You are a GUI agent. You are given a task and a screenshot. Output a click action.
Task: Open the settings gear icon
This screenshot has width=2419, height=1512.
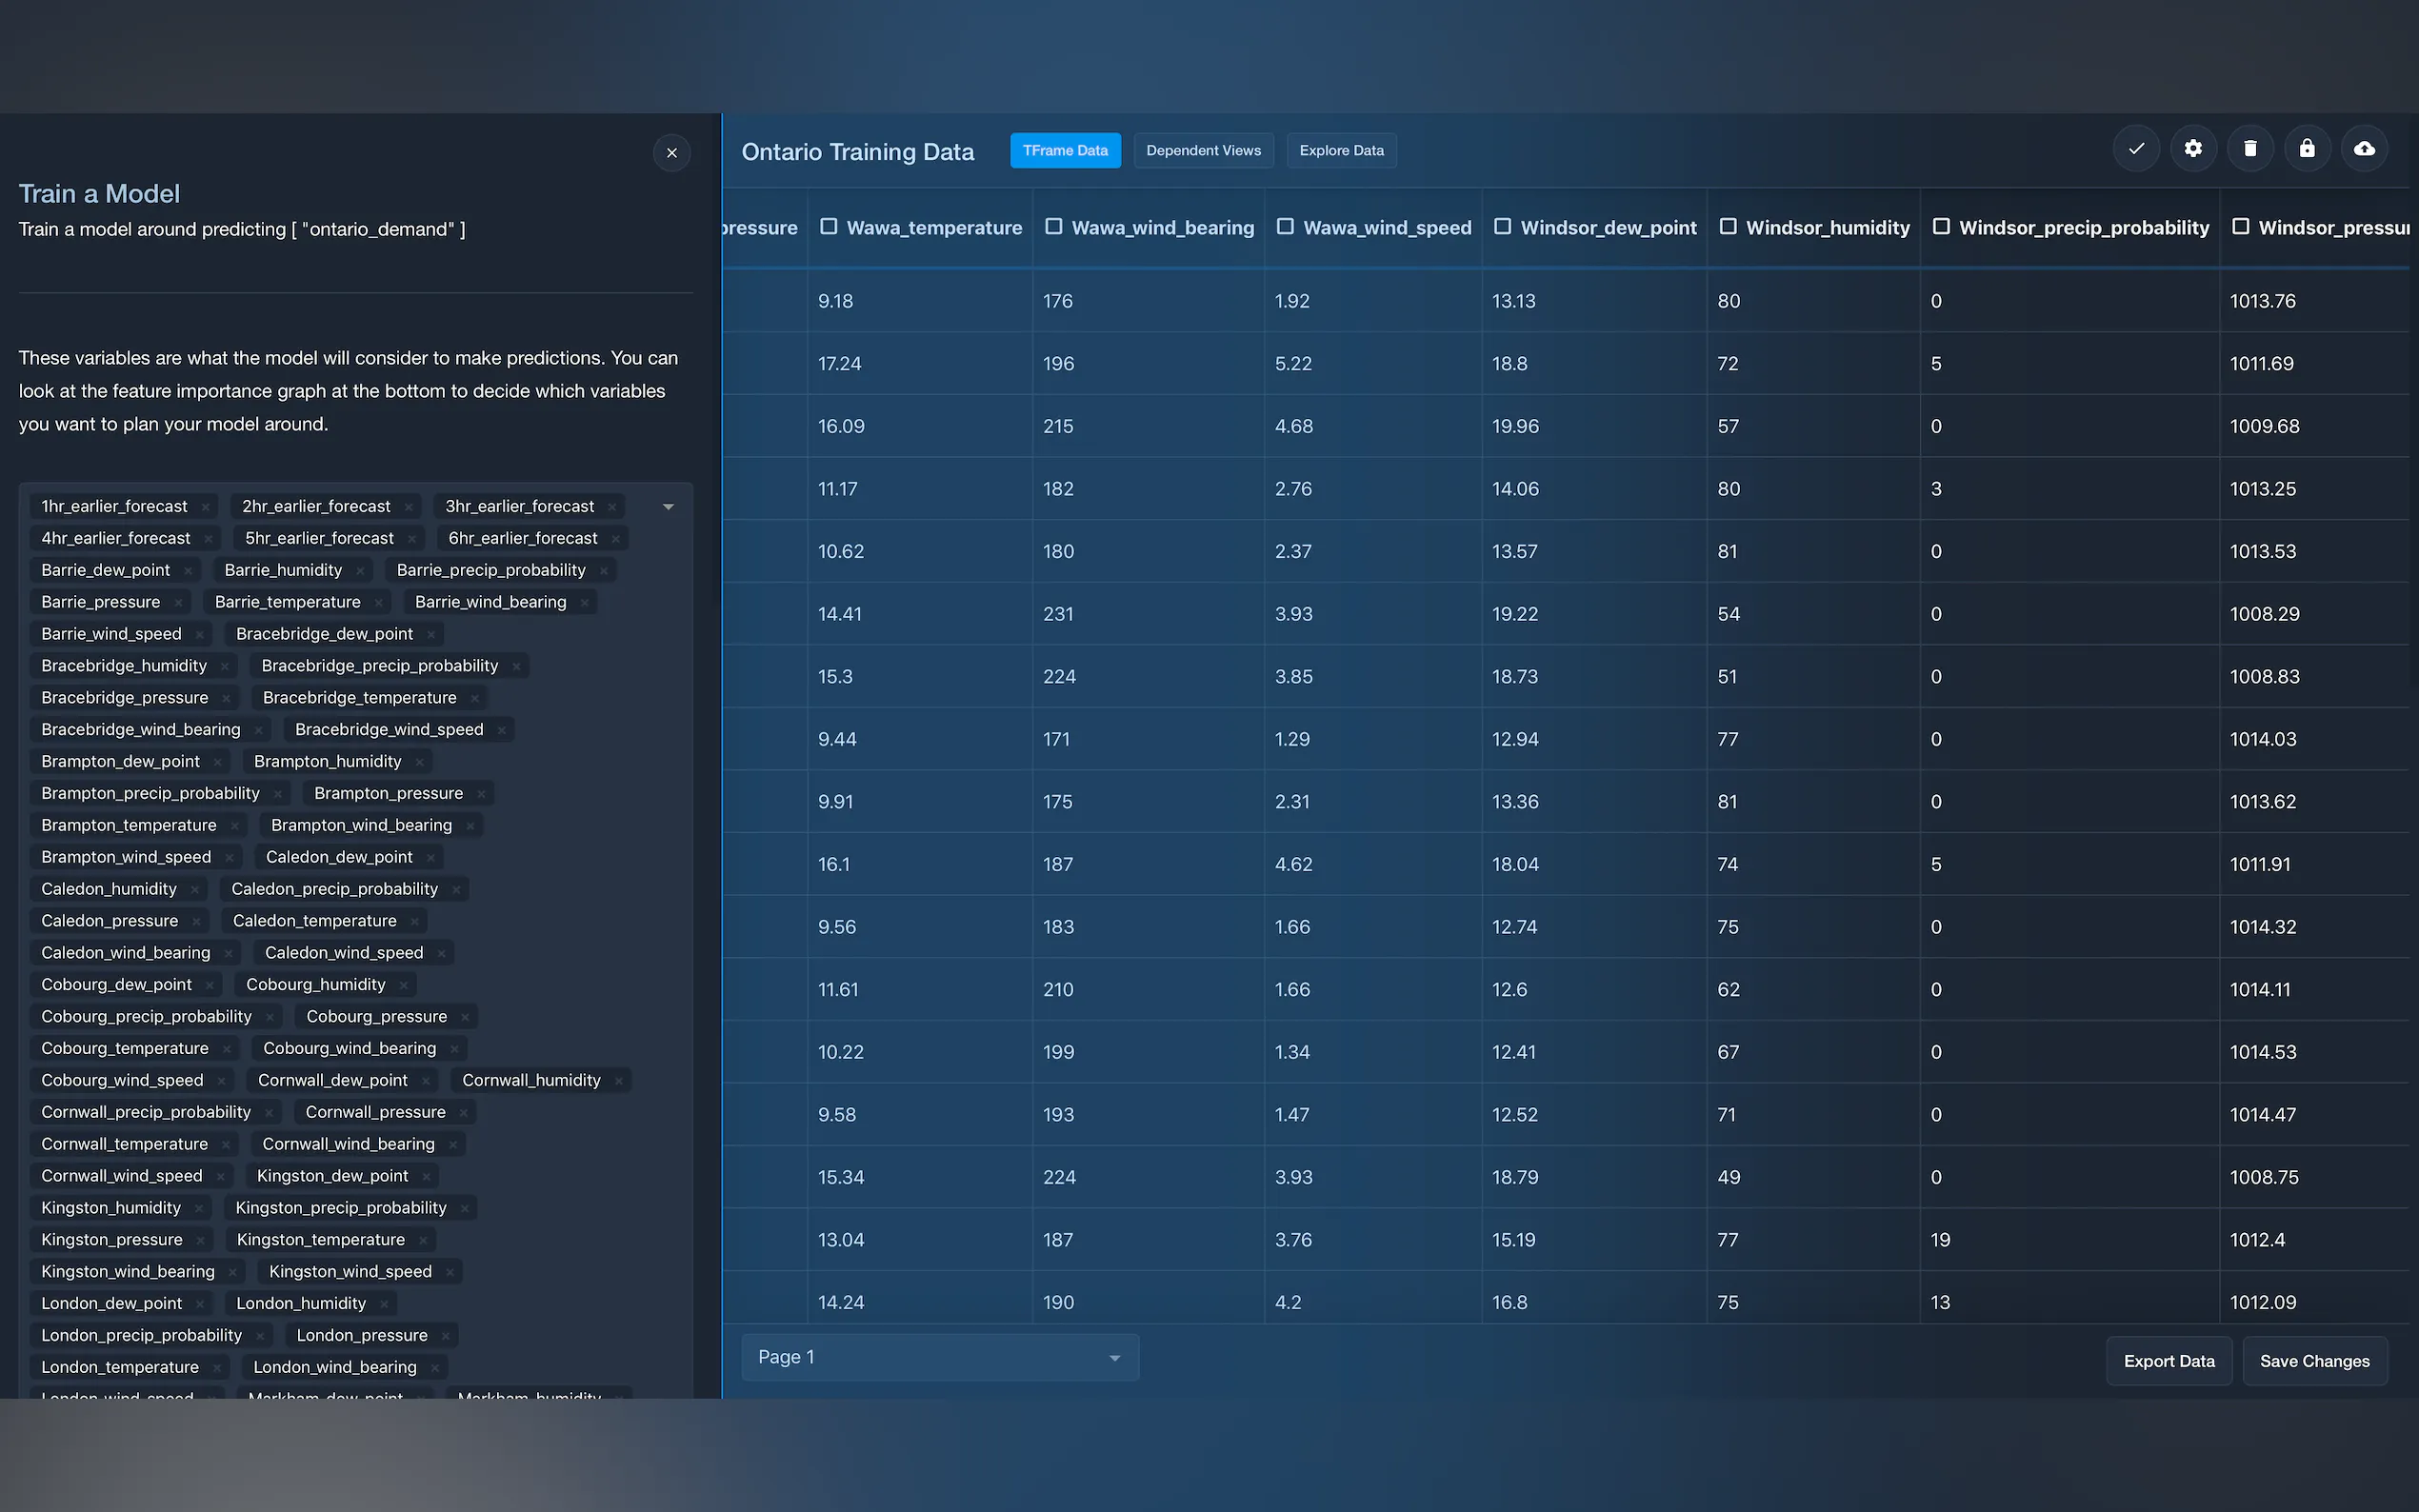(2193, 149)
